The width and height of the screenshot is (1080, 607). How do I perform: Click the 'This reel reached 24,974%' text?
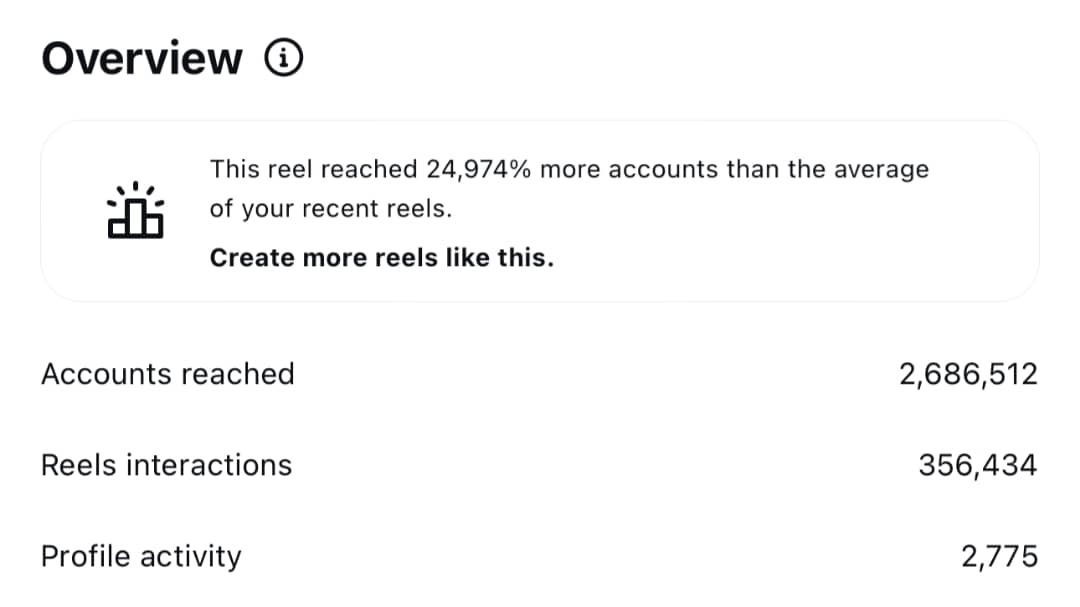315,169
